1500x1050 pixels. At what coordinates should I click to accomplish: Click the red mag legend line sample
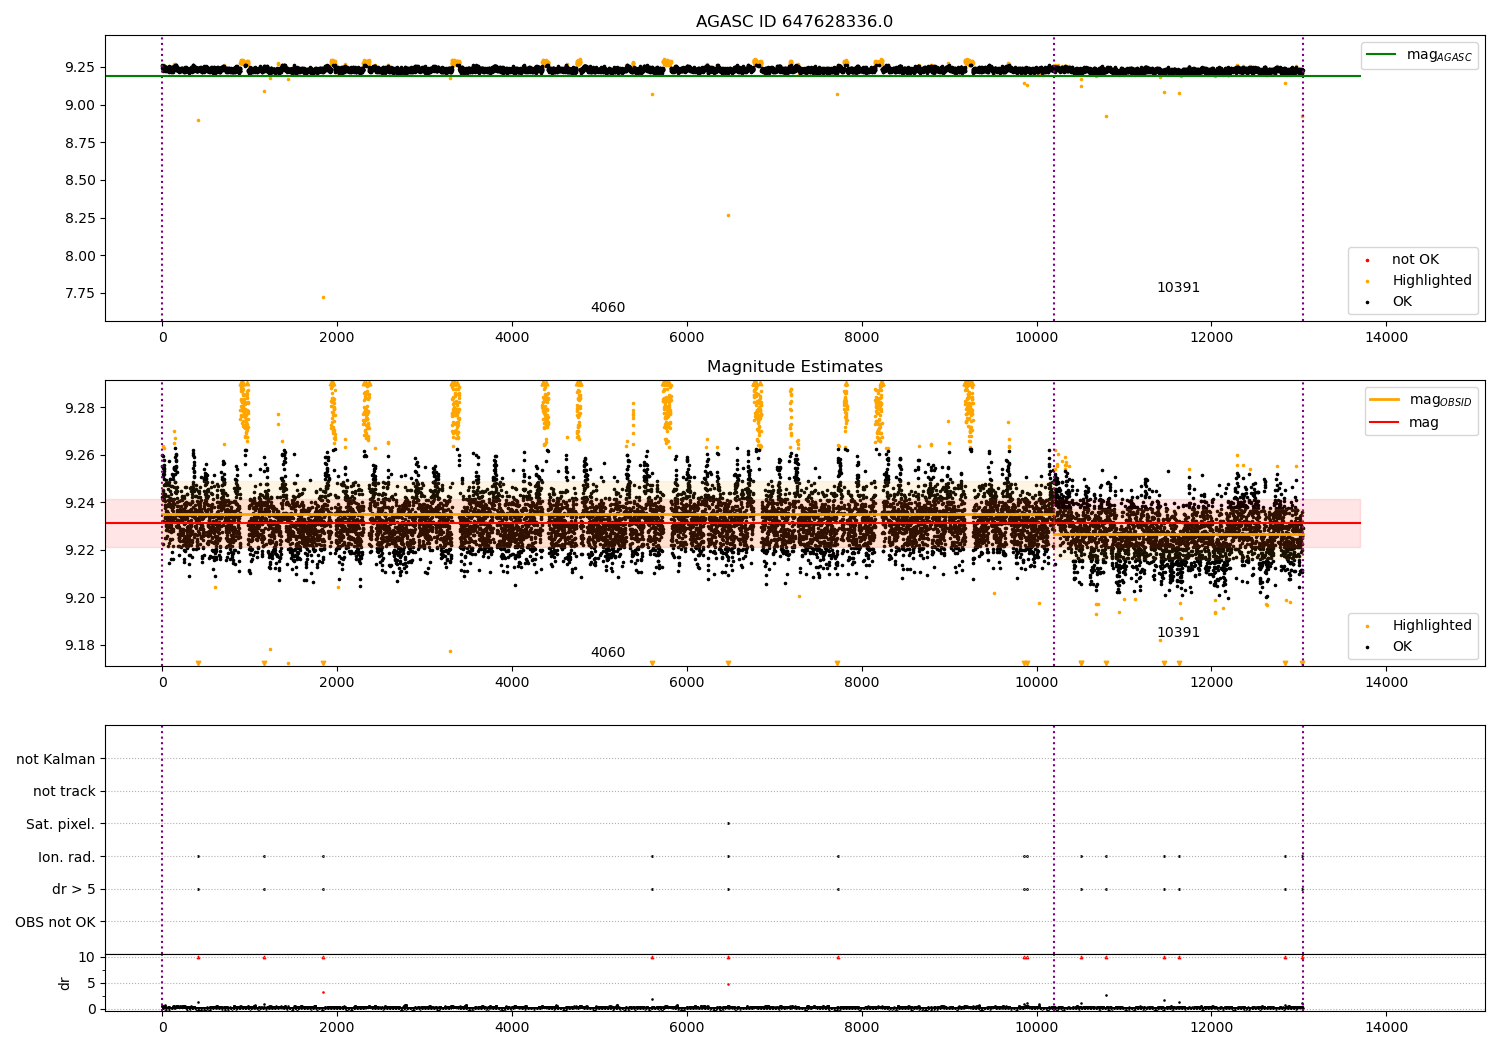pos(1385,422)
